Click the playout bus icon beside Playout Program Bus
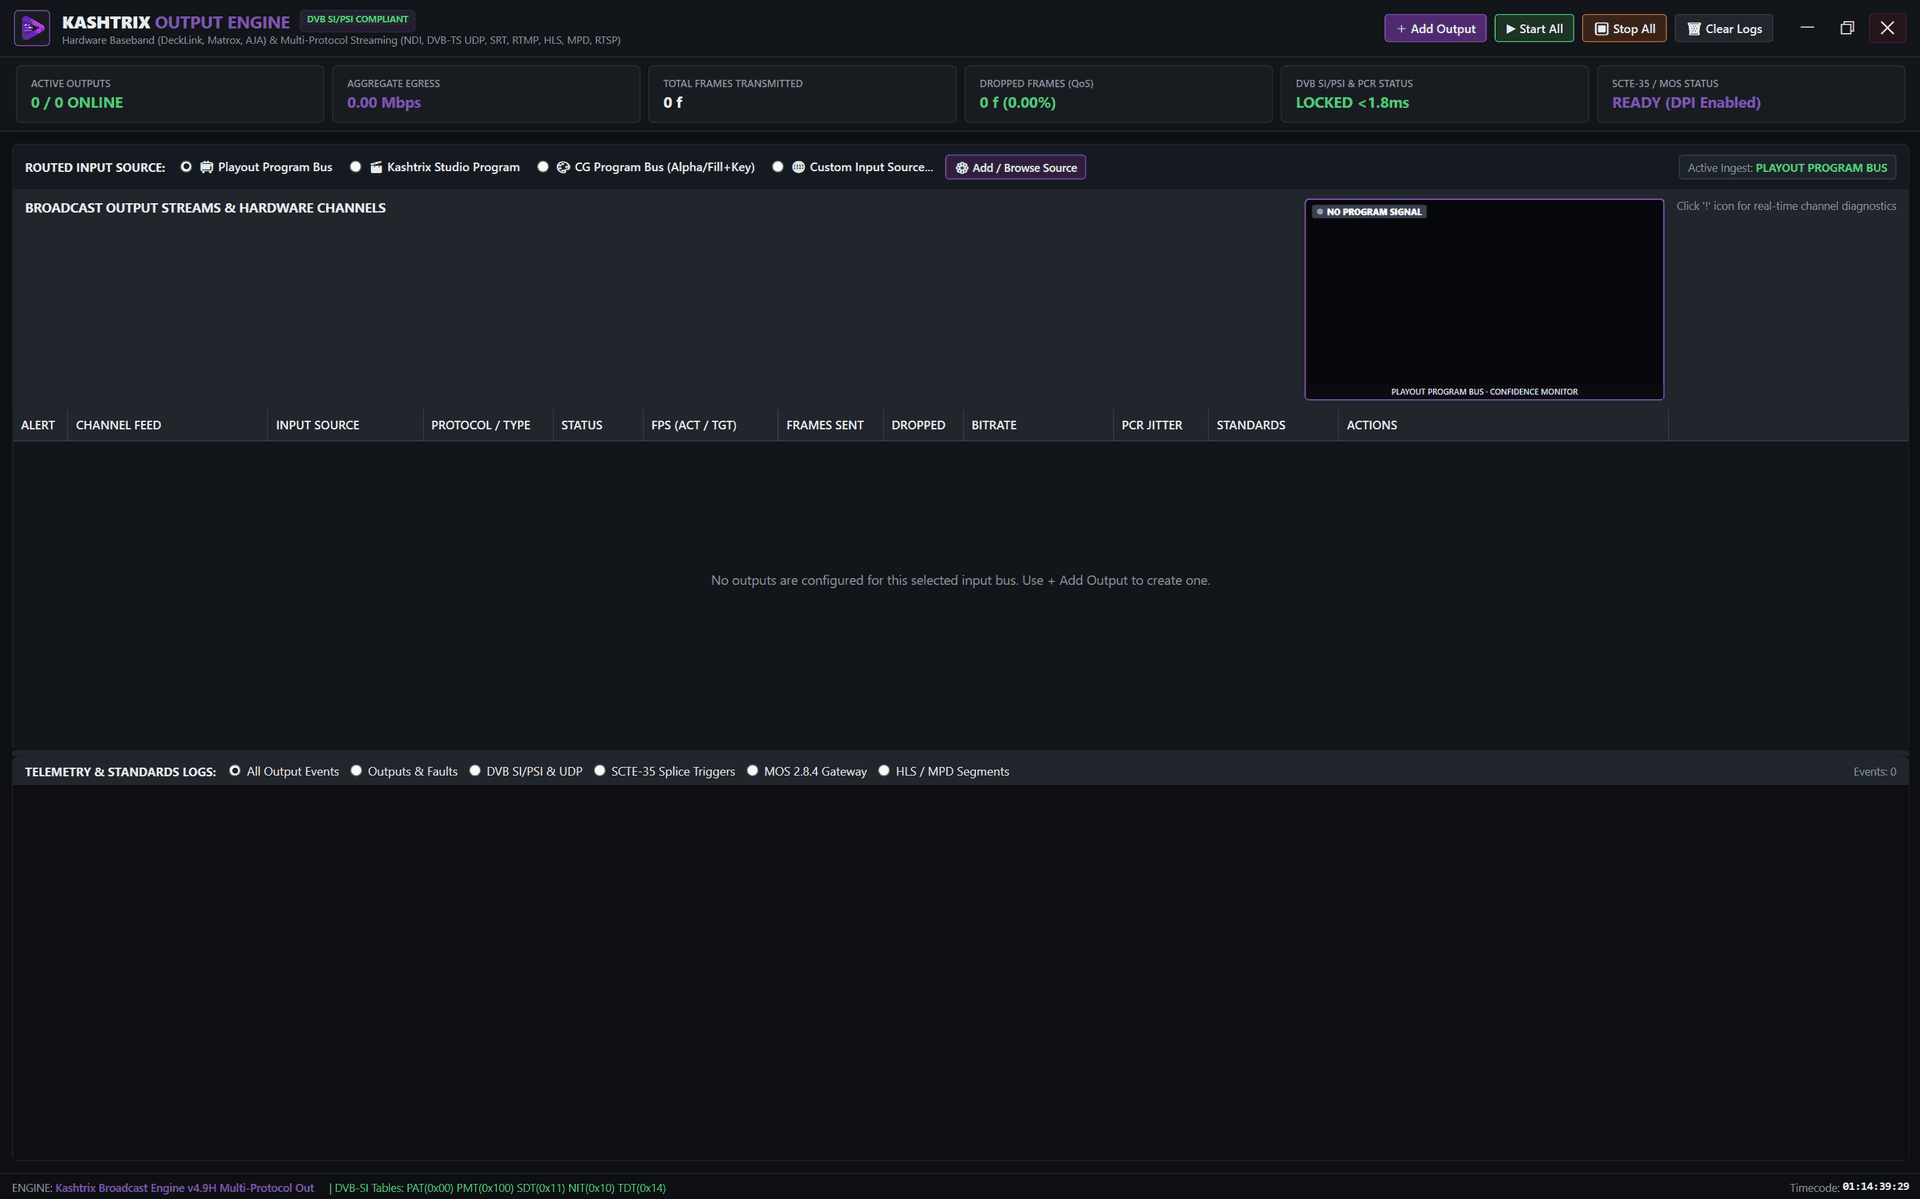Viewport: 1920px width, 1199px height. [206, 167]
